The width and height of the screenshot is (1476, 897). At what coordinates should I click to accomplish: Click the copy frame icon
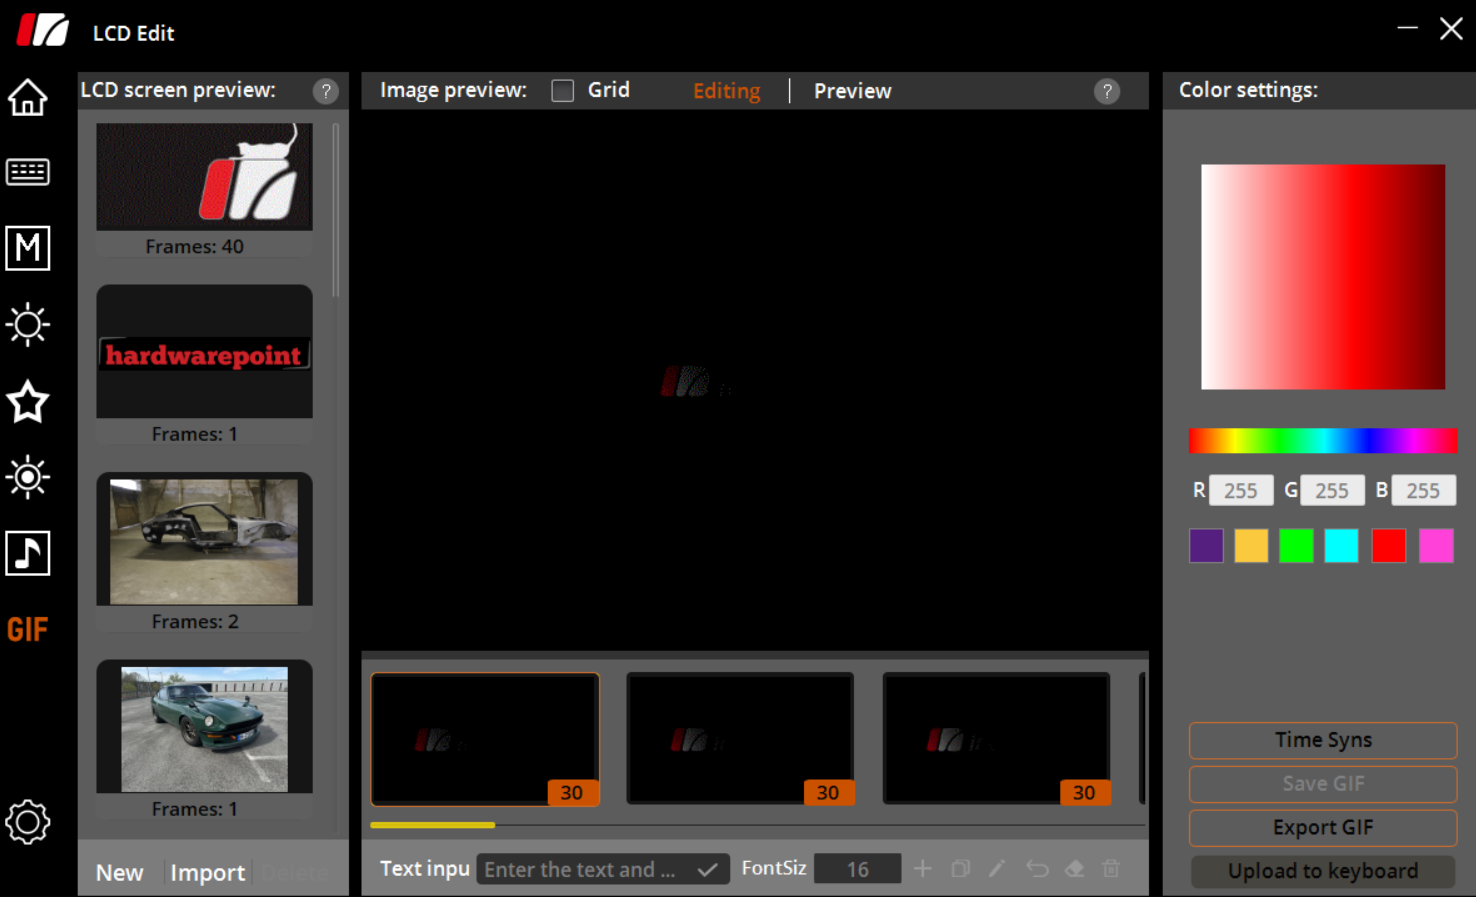pos(960,868)
